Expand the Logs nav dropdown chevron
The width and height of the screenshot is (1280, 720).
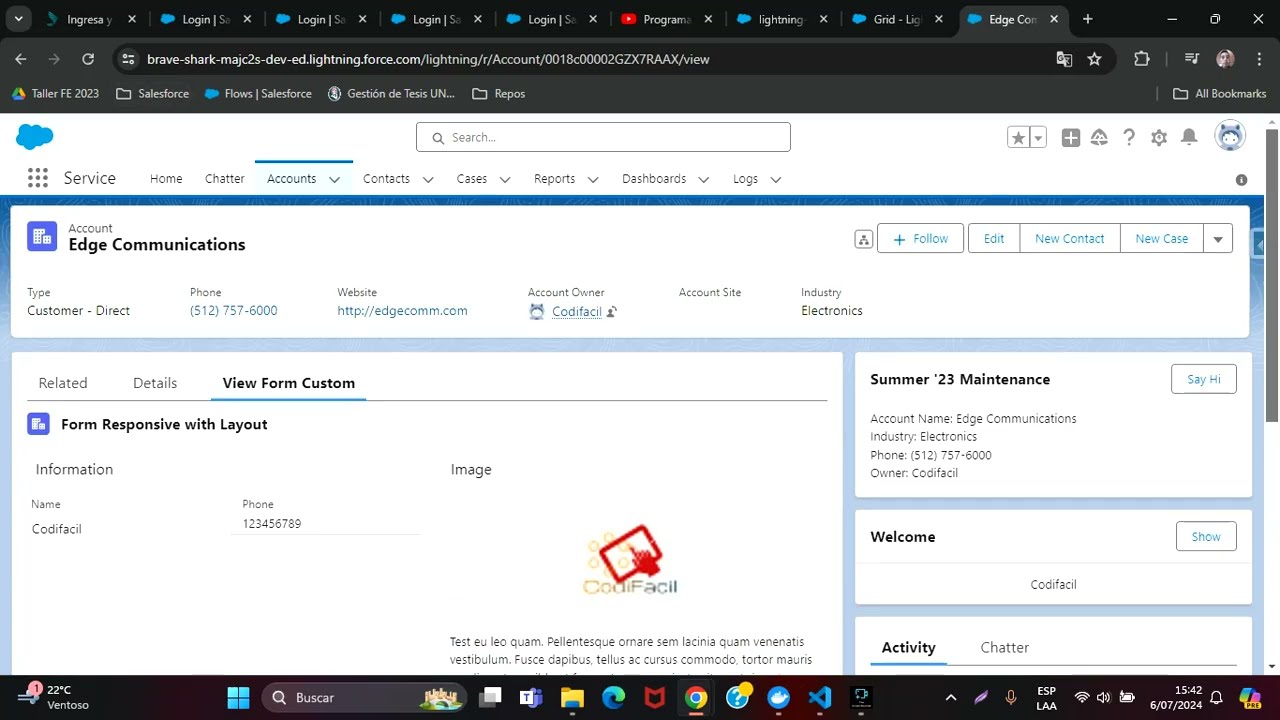775,180
